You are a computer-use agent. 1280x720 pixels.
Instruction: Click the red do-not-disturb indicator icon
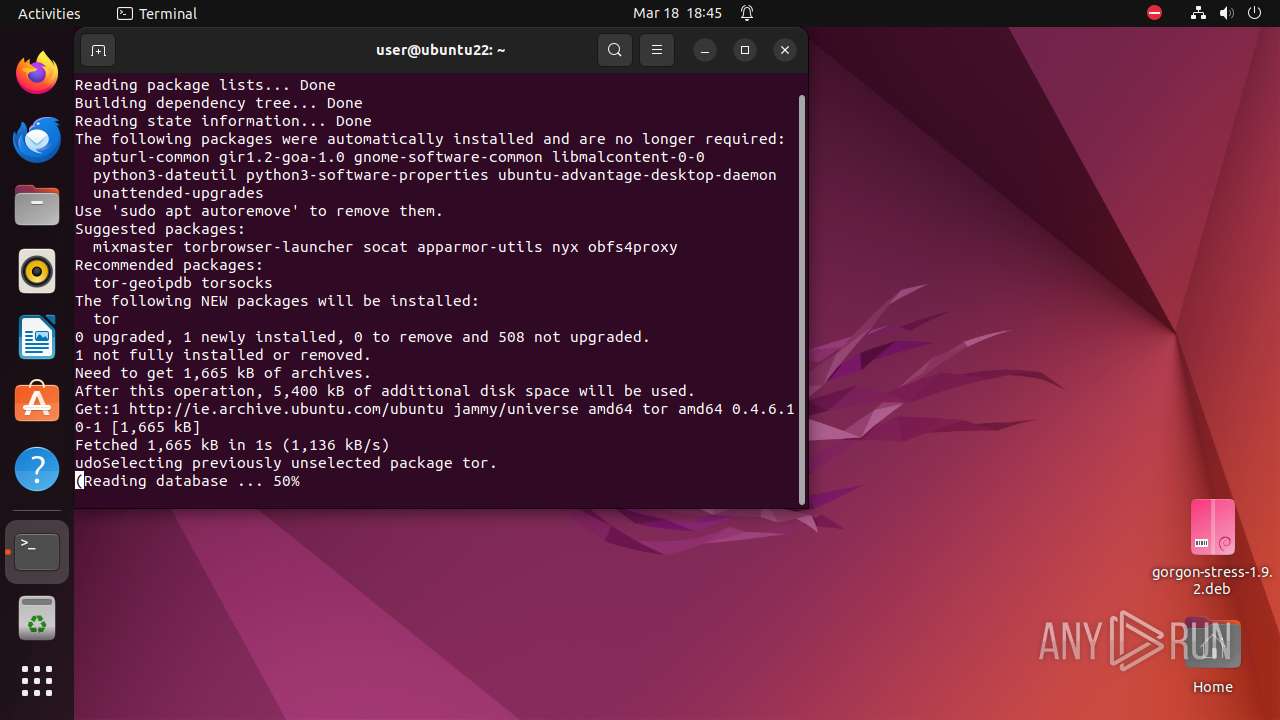pyautogui.click(x=1155, y=13)
